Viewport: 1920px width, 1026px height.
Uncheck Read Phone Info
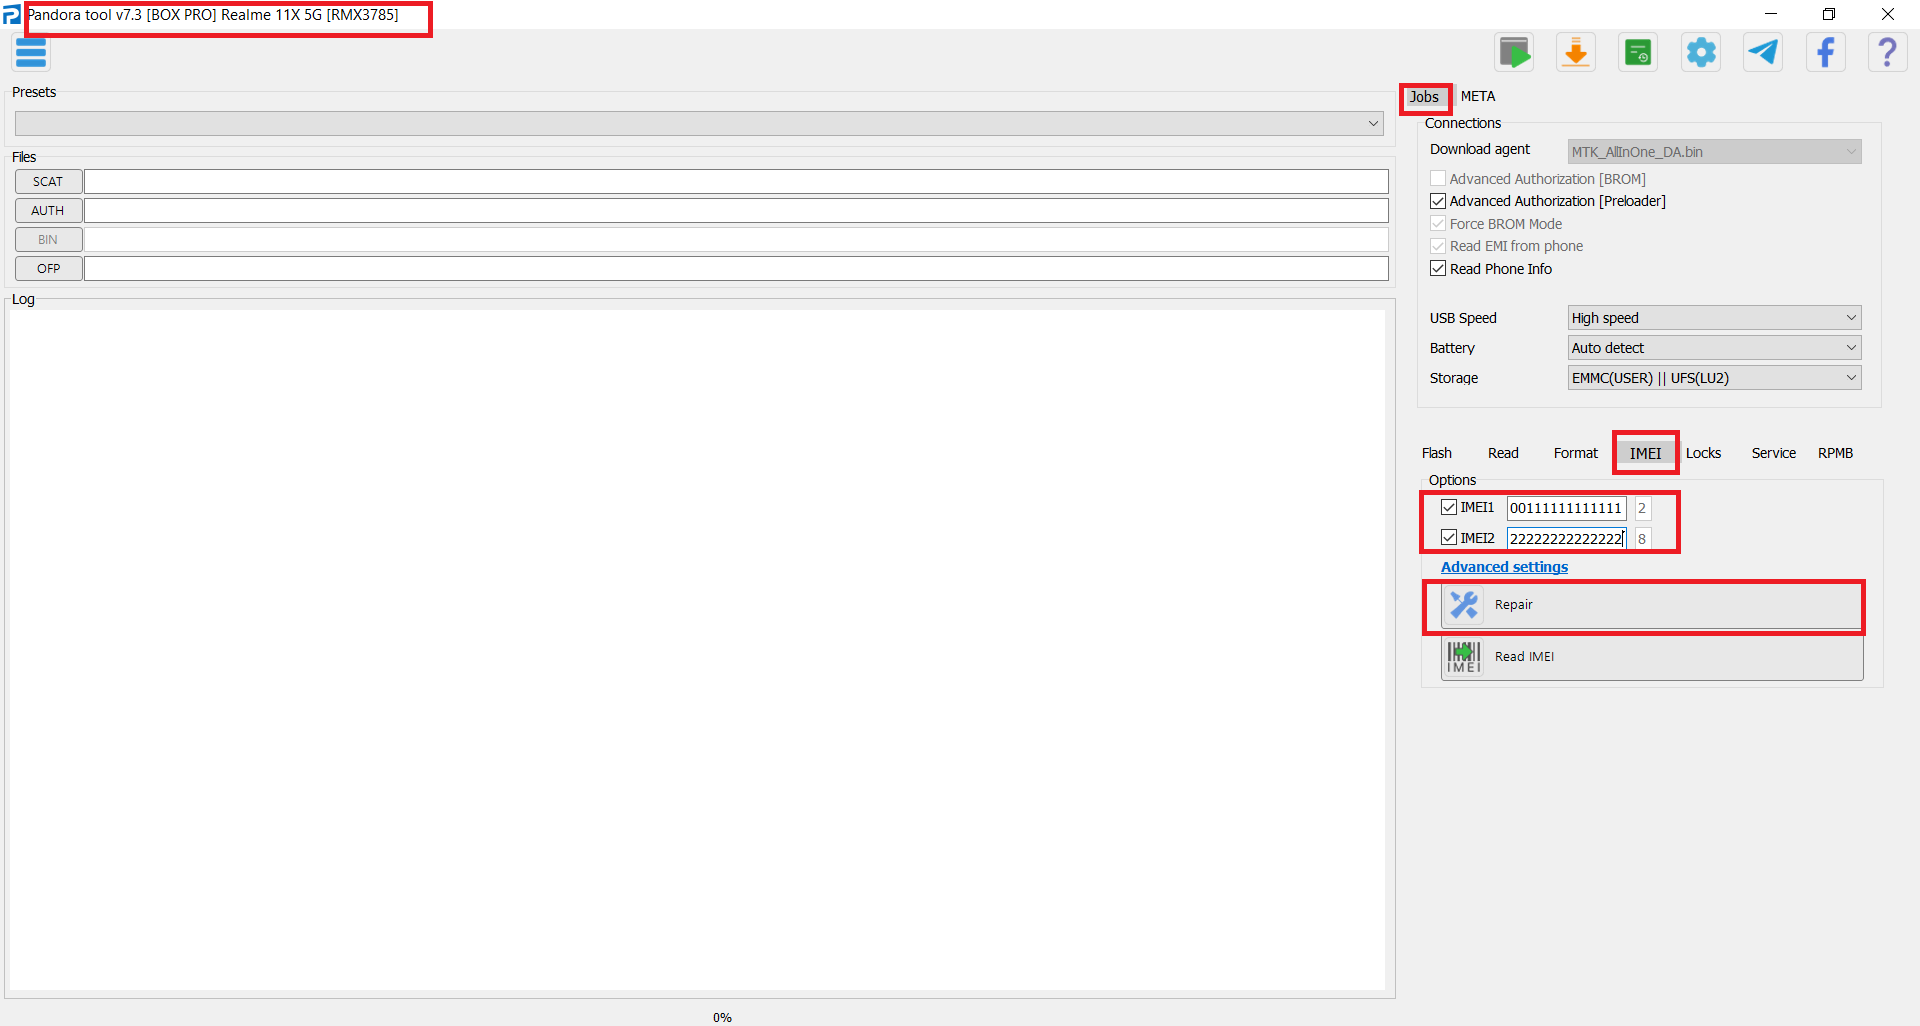point(1438,269)
